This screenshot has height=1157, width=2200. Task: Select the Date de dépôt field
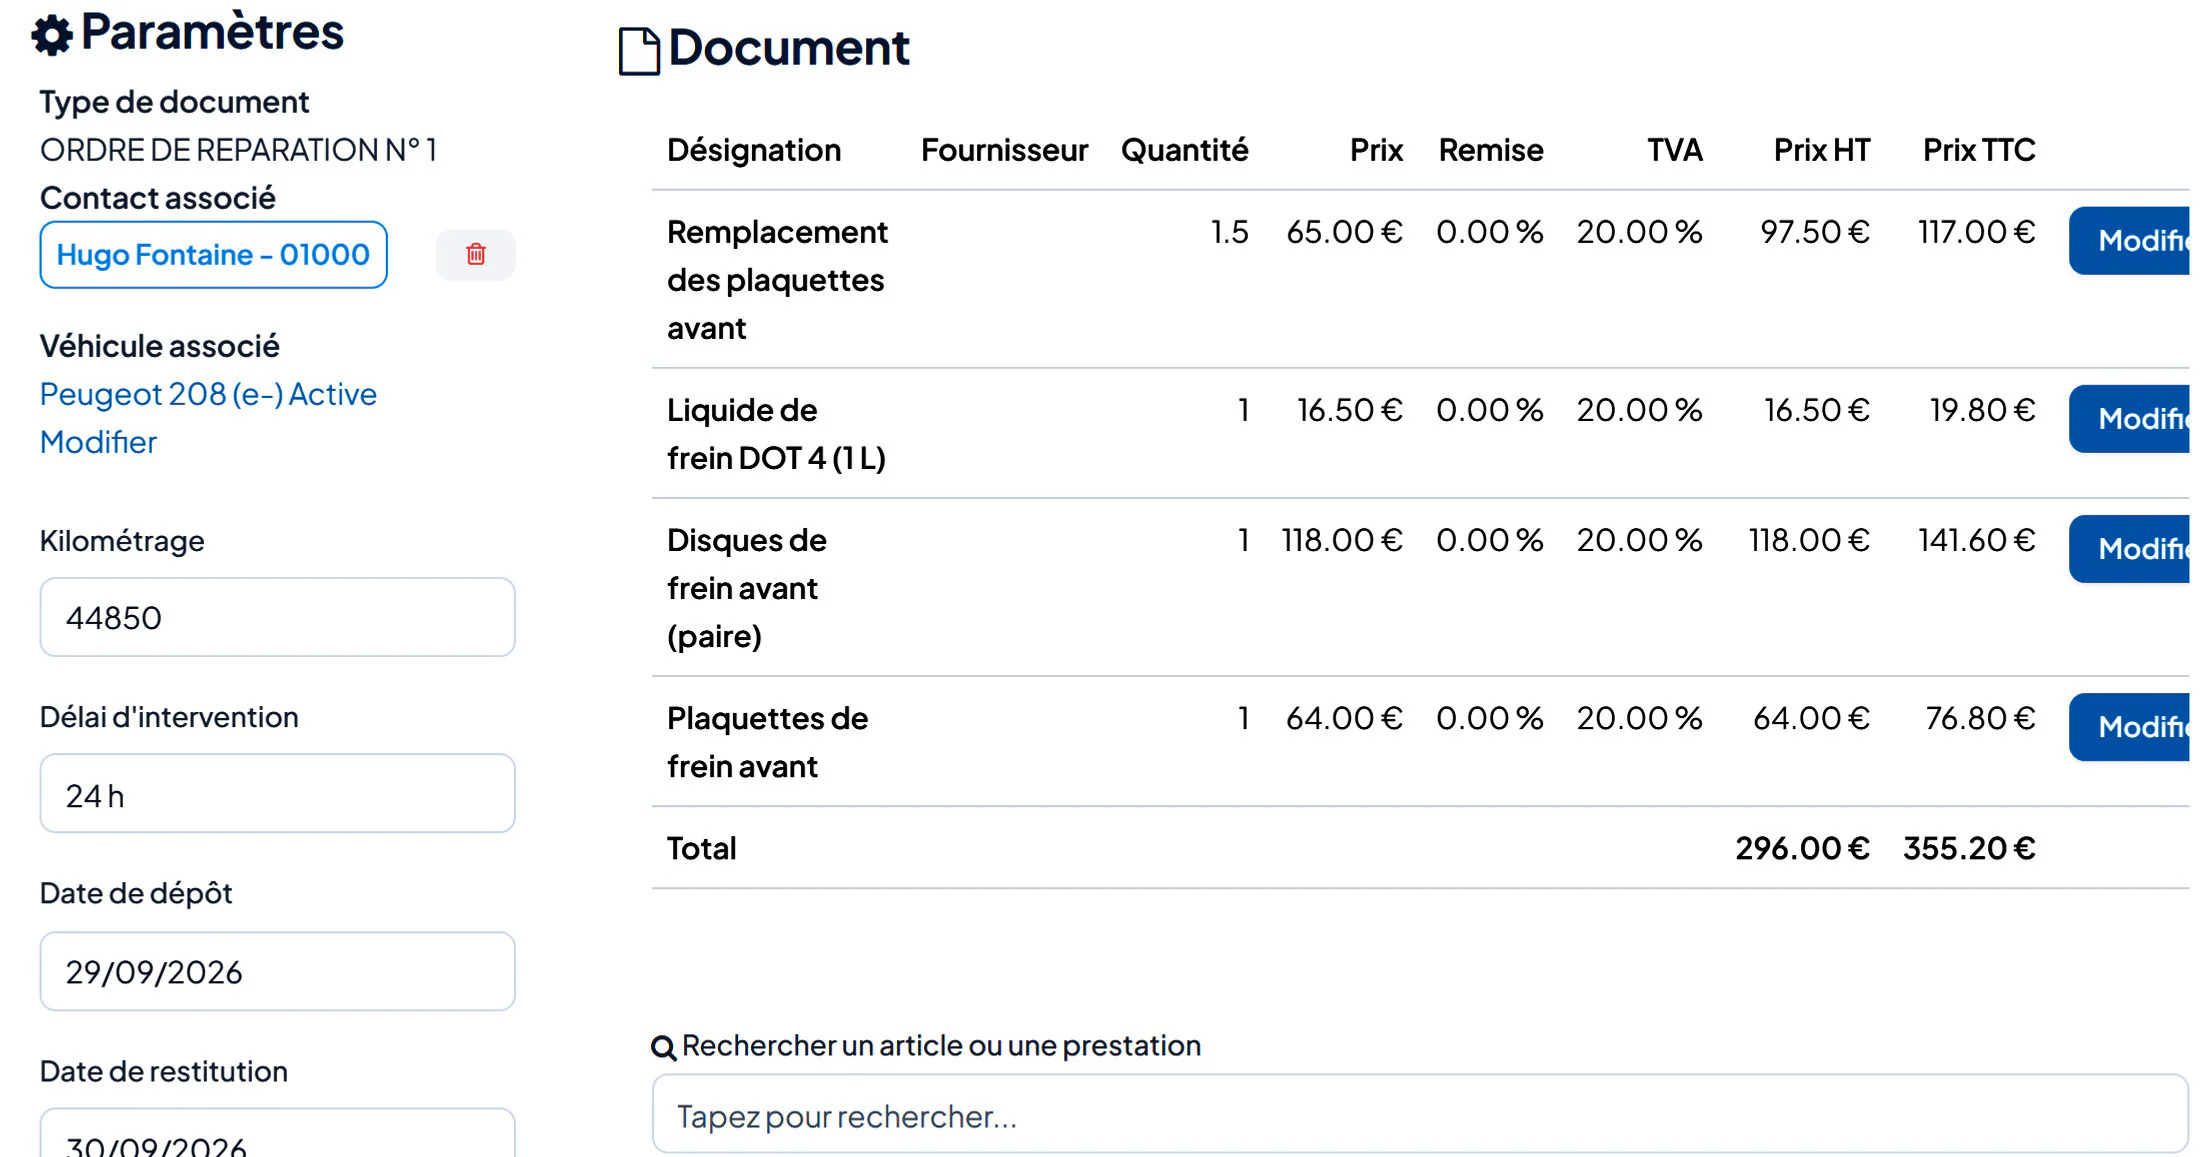(277, 971)
